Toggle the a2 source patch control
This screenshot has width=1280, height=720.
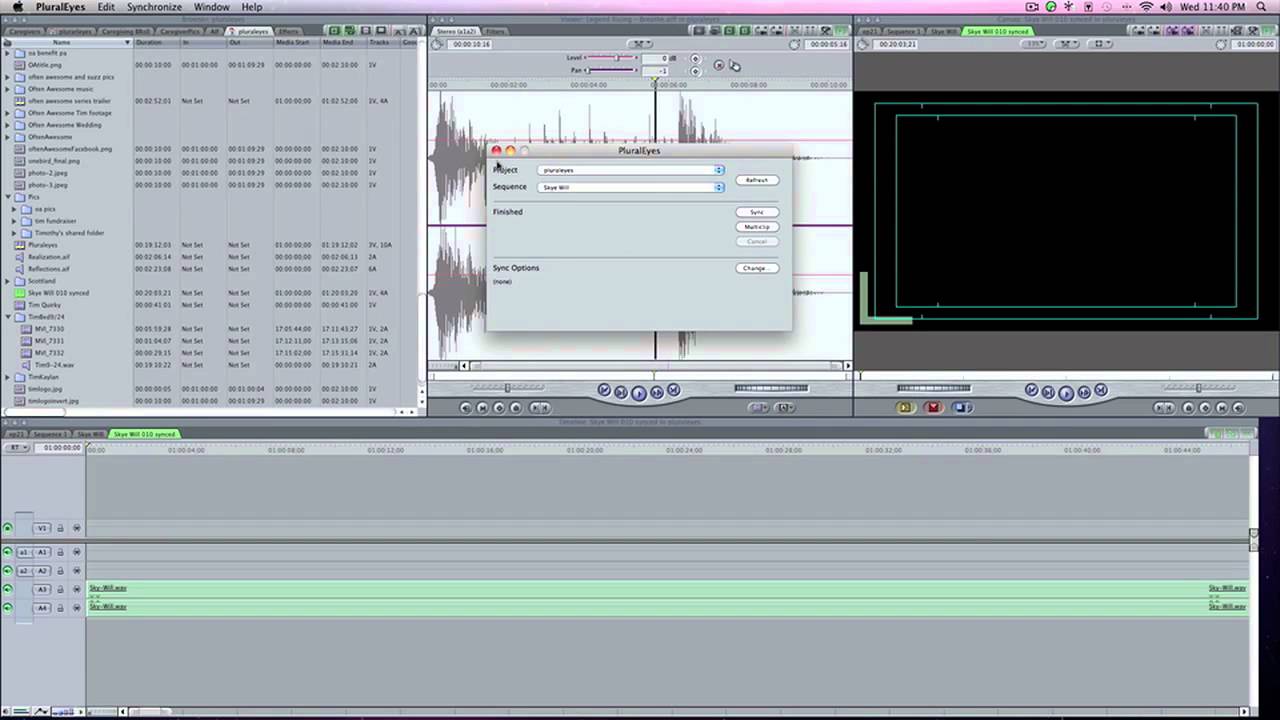pos(24,571)
